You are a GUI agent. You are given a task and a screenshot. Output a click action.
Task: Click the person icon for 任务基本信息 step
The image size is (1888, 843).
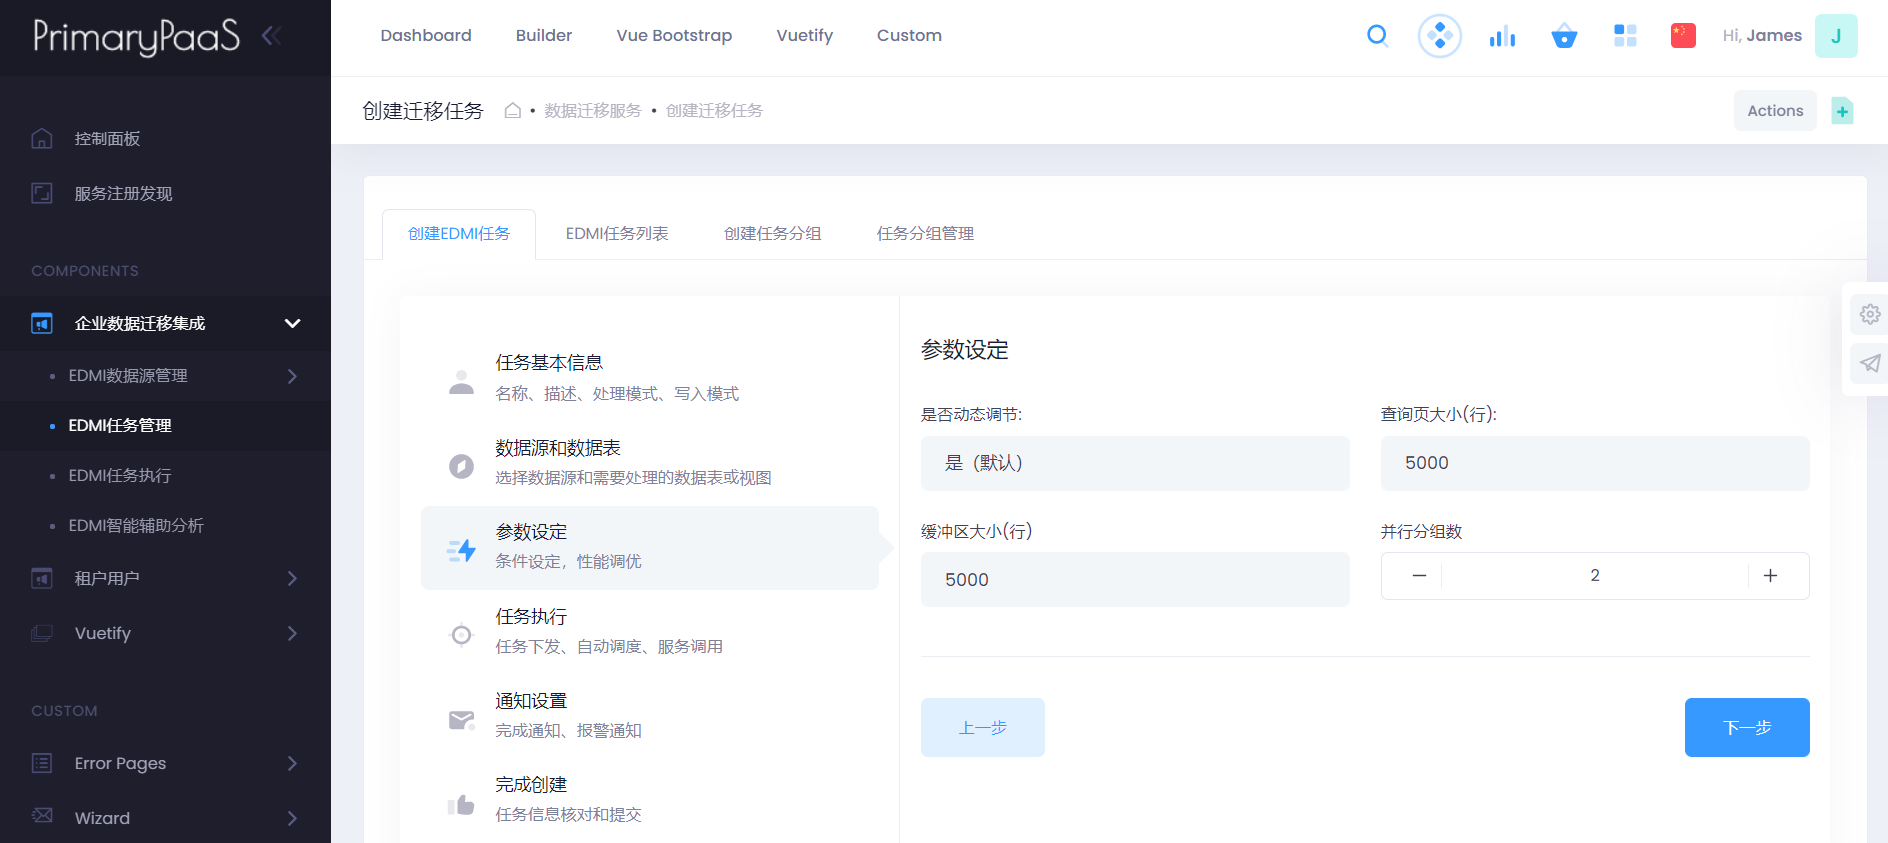(x=461, y=381)
